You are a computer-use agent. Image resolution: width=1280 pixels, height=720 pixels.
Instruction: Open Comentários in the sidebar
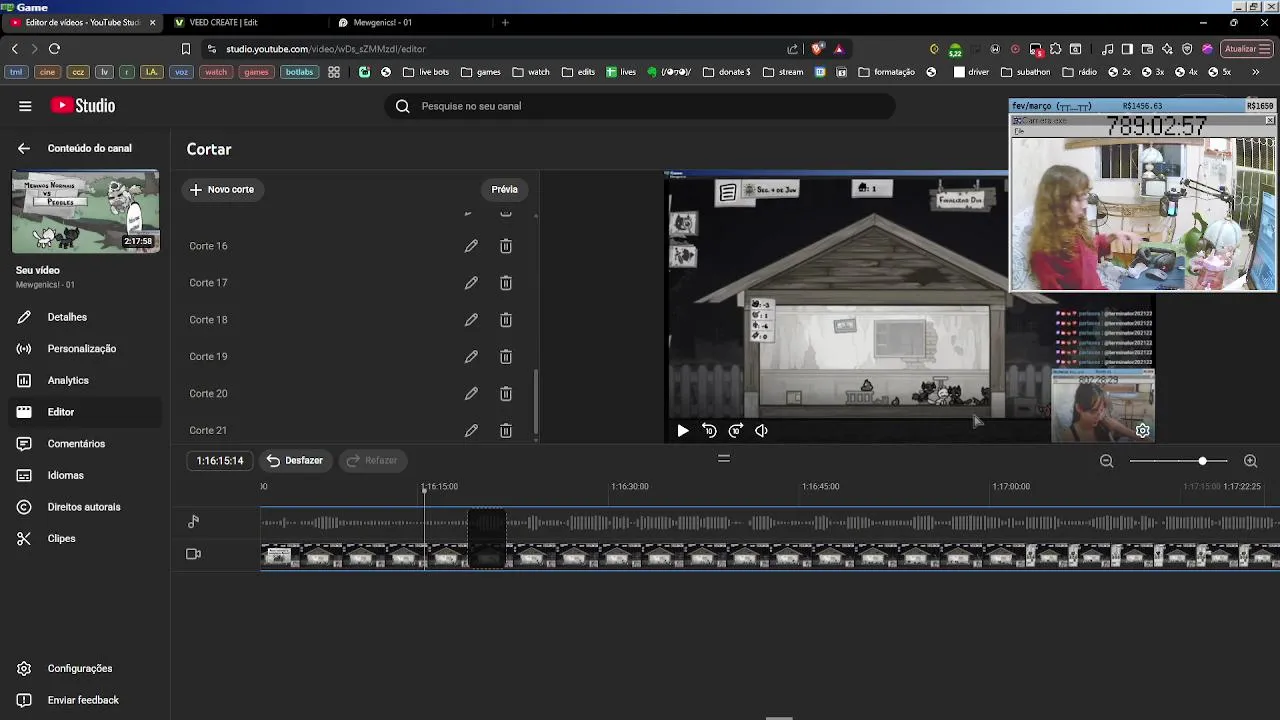tap(85, 444)
